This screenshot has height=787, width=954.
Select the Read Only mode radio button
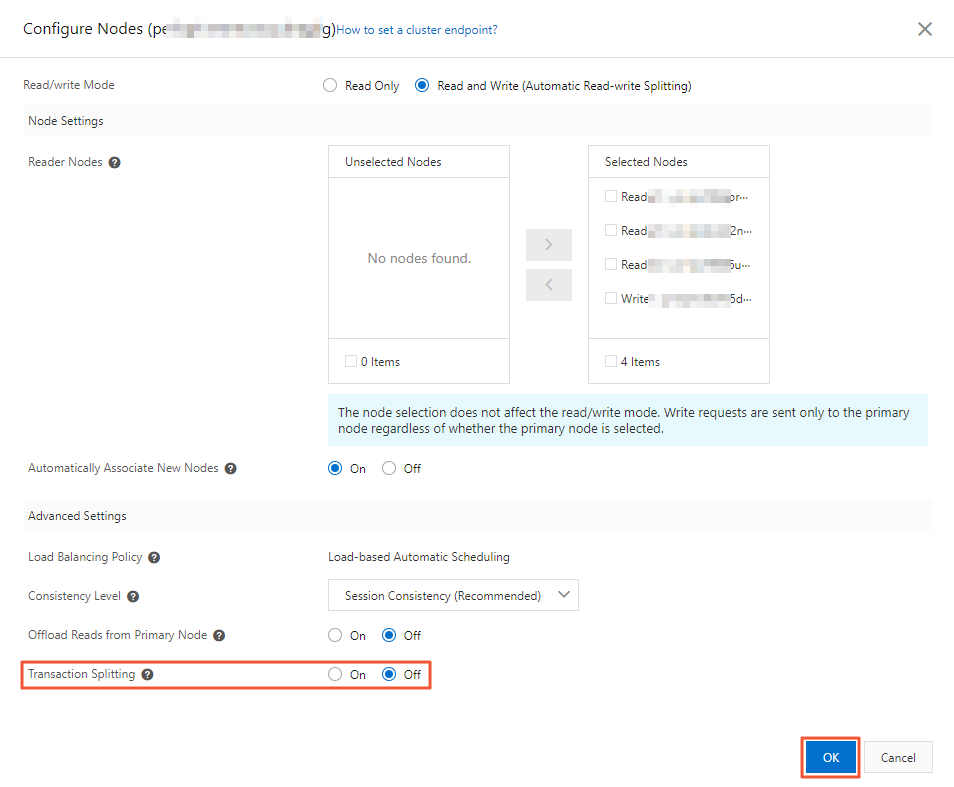(x=330, y=85)
